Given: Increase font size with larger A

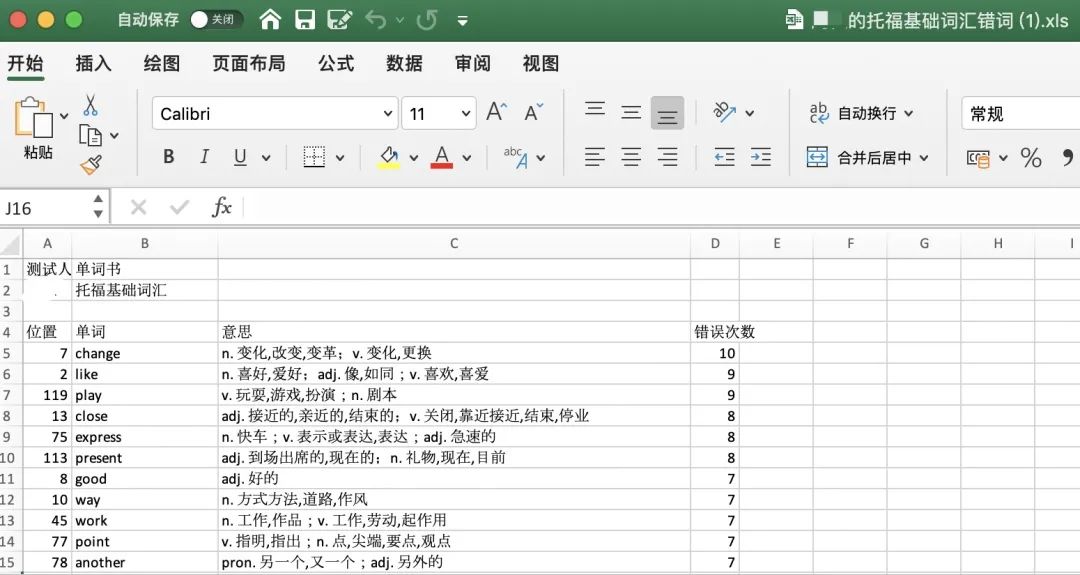Looking at the screenshot, I should (497, 112).
